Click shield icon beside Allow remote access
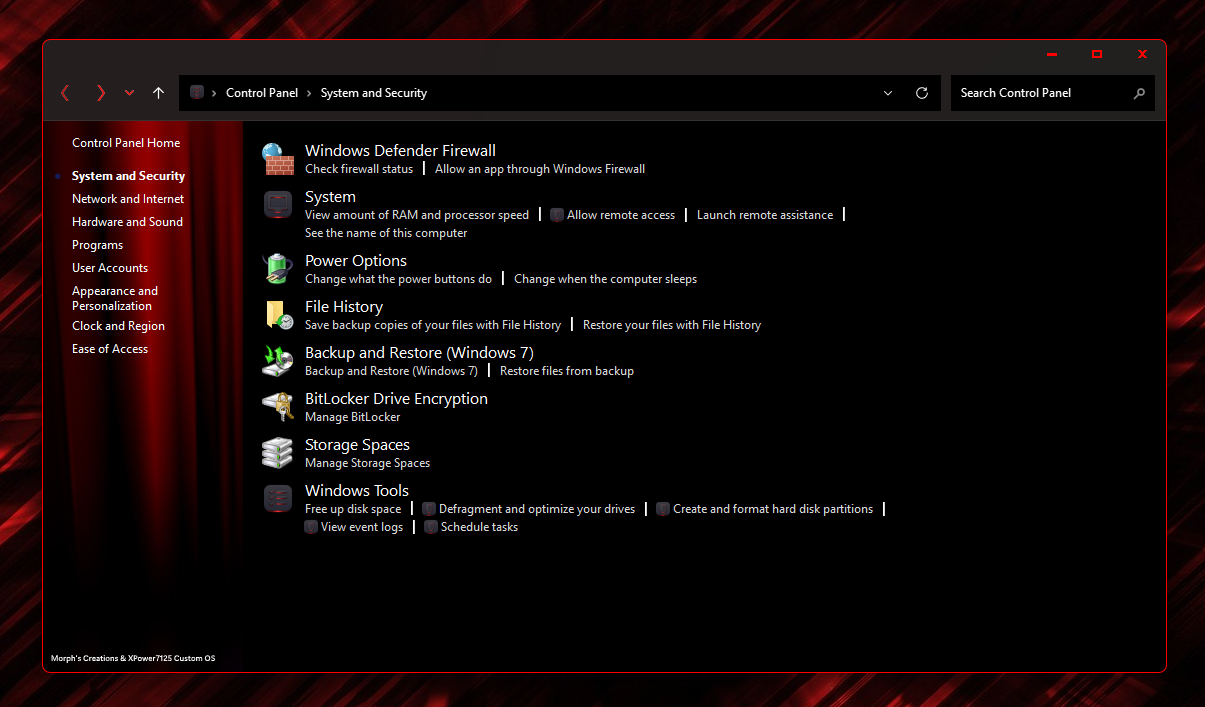Viewport: 1205px width, 707px height. click(x=557, y=215)
